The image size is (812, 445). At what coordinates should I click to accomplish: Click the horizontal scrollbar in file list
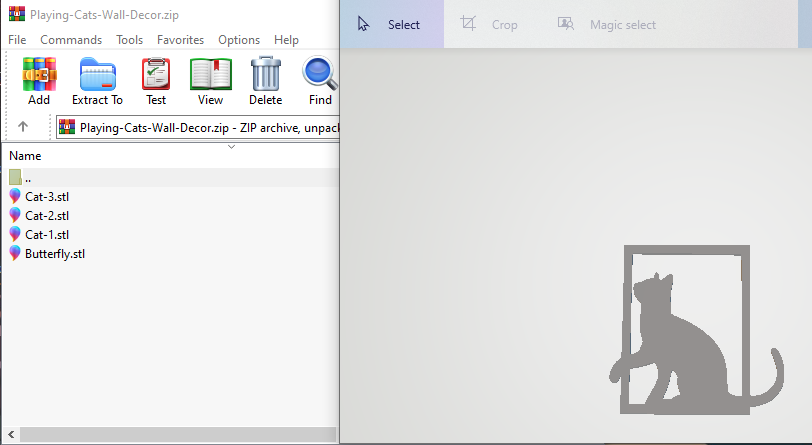pyautogui.click(x=170, y=435)
